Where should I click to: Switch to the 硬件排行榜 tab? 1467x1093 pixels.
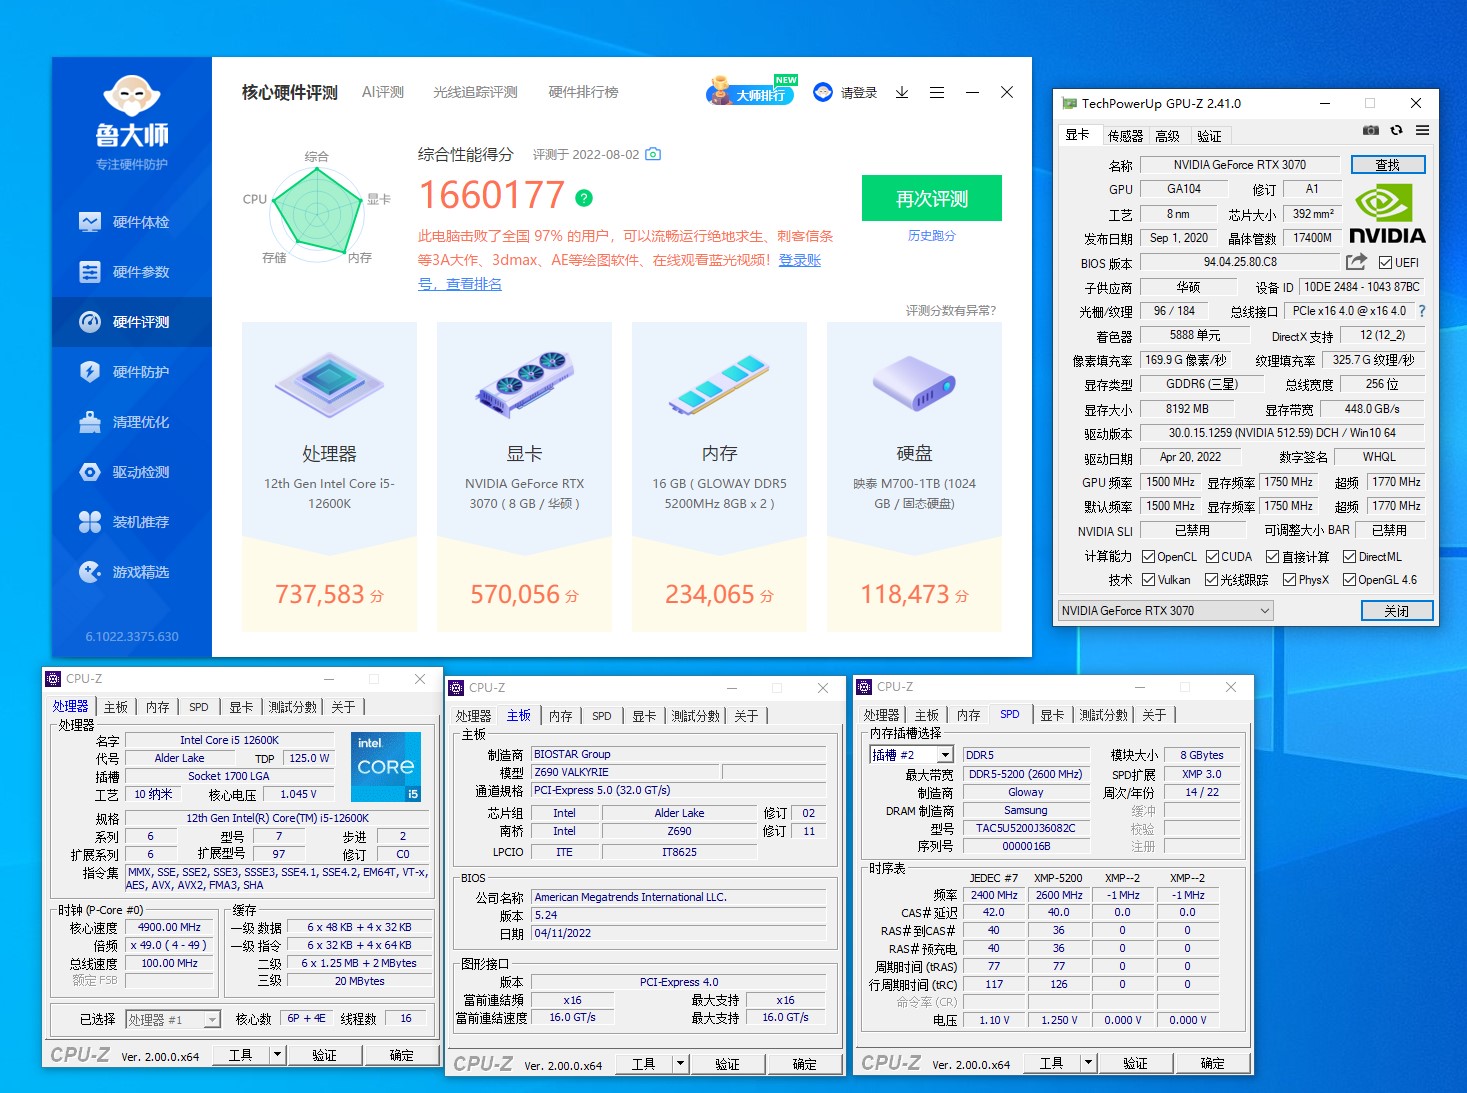point(583,92)
